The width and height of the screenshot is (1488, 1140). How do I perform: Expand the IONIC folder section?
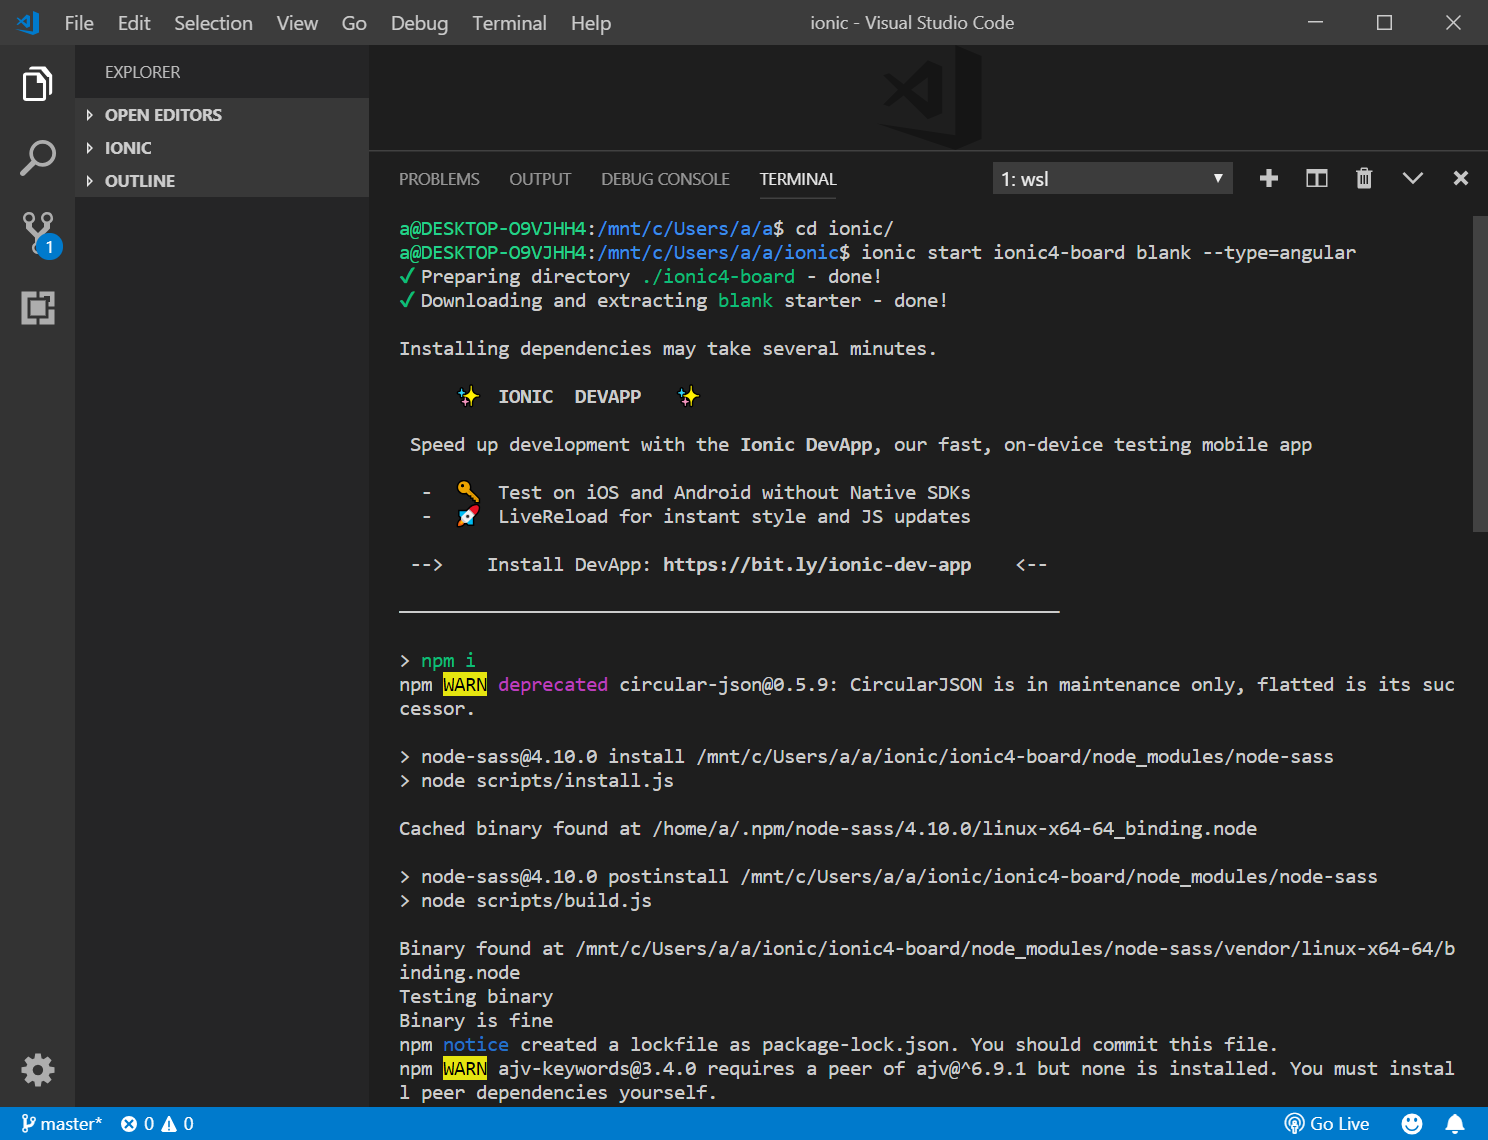pyautogui.click(x=128, y=148)
